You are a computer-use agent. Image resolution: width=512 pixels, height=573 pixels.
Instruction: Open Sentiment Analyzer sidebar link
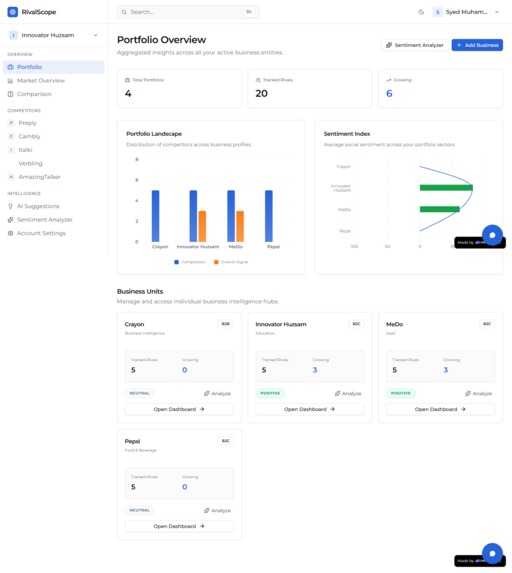(54, 220)
